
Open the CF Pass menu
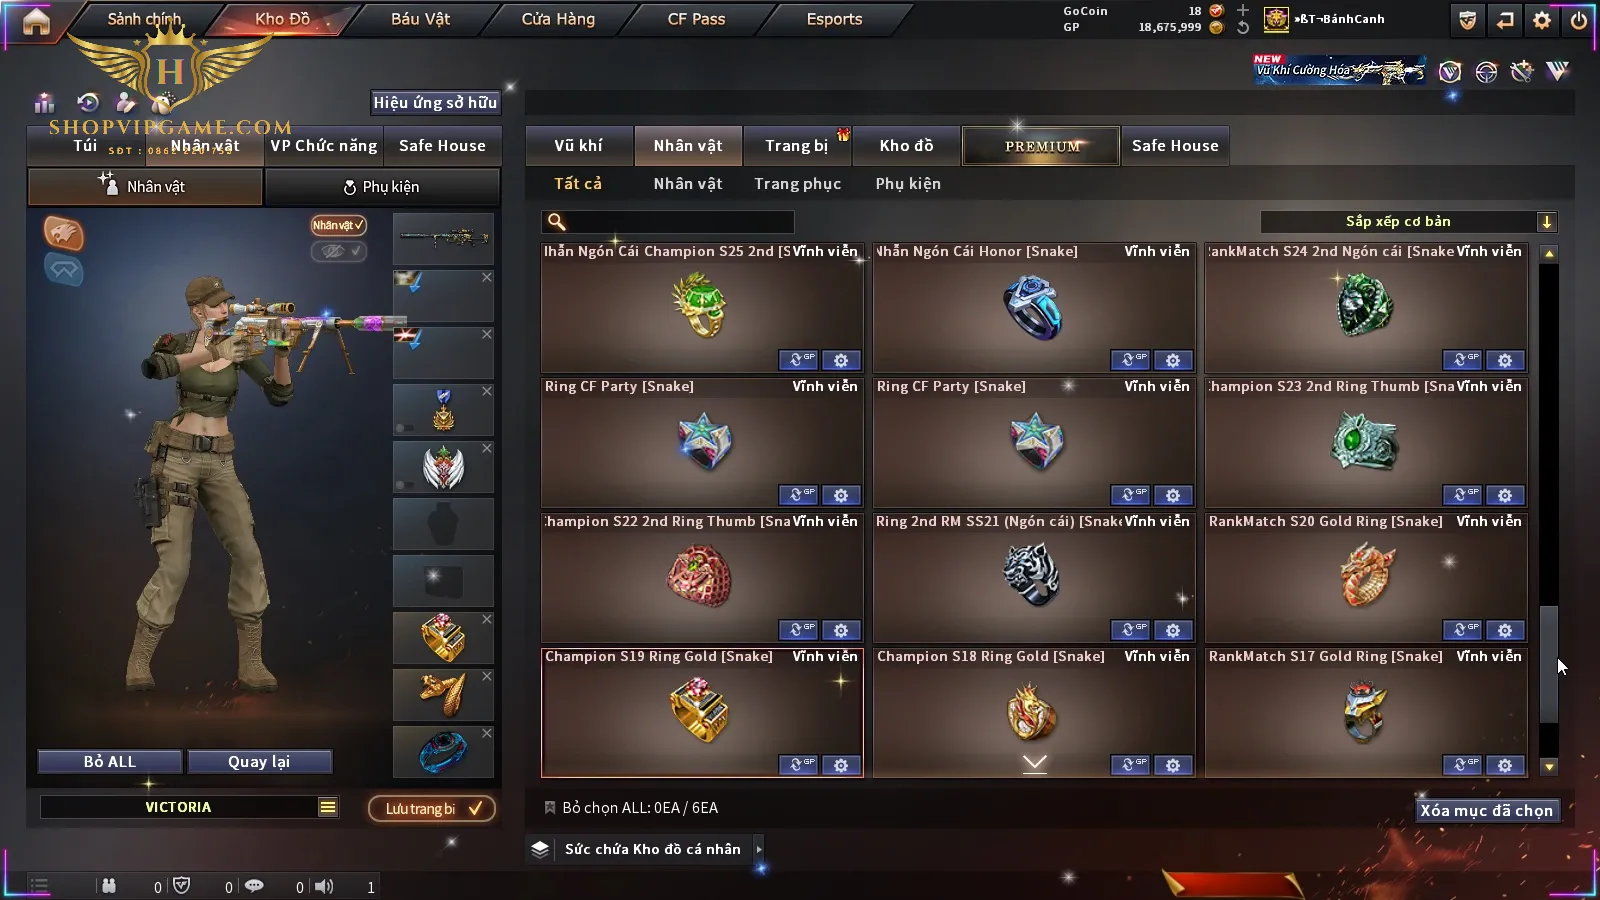(x=696, y=19)
